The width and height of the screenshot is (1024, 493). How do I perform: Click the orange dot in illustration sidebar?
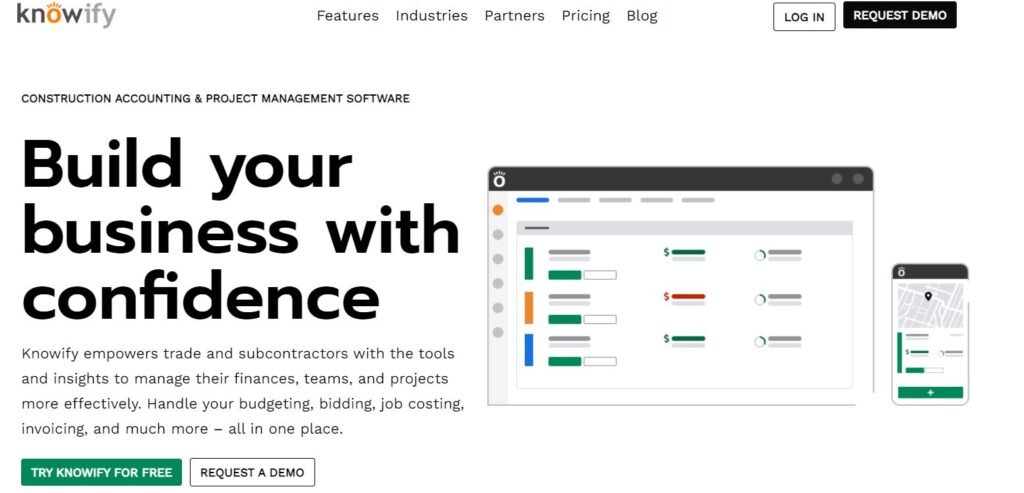498,210
